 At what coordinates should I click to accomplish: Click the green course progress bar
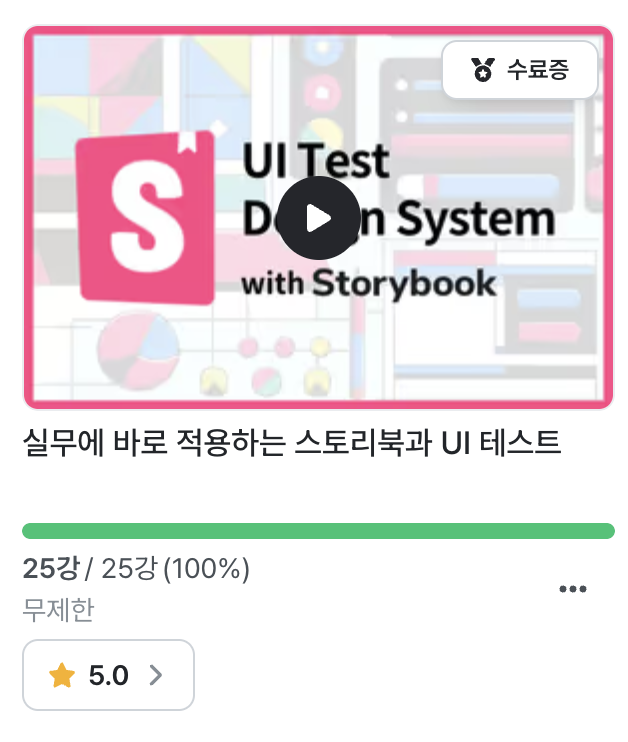[318, 531]
